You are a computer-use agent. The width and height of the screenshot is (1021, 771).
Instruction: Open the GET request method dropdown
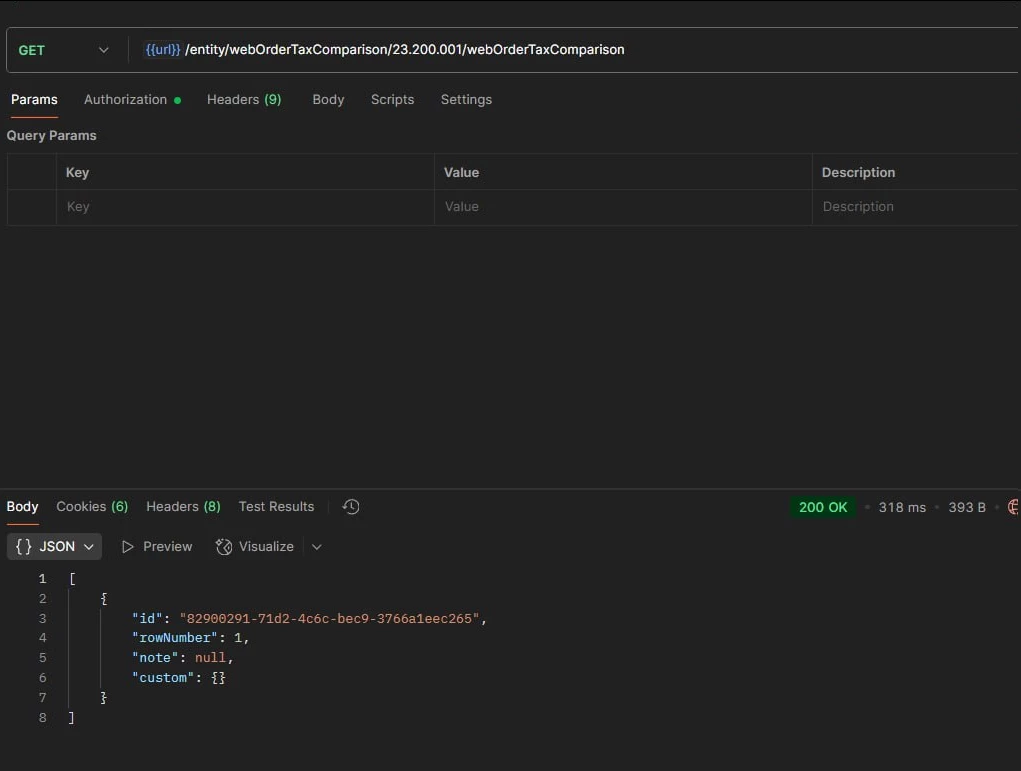[x=103, y=49]
